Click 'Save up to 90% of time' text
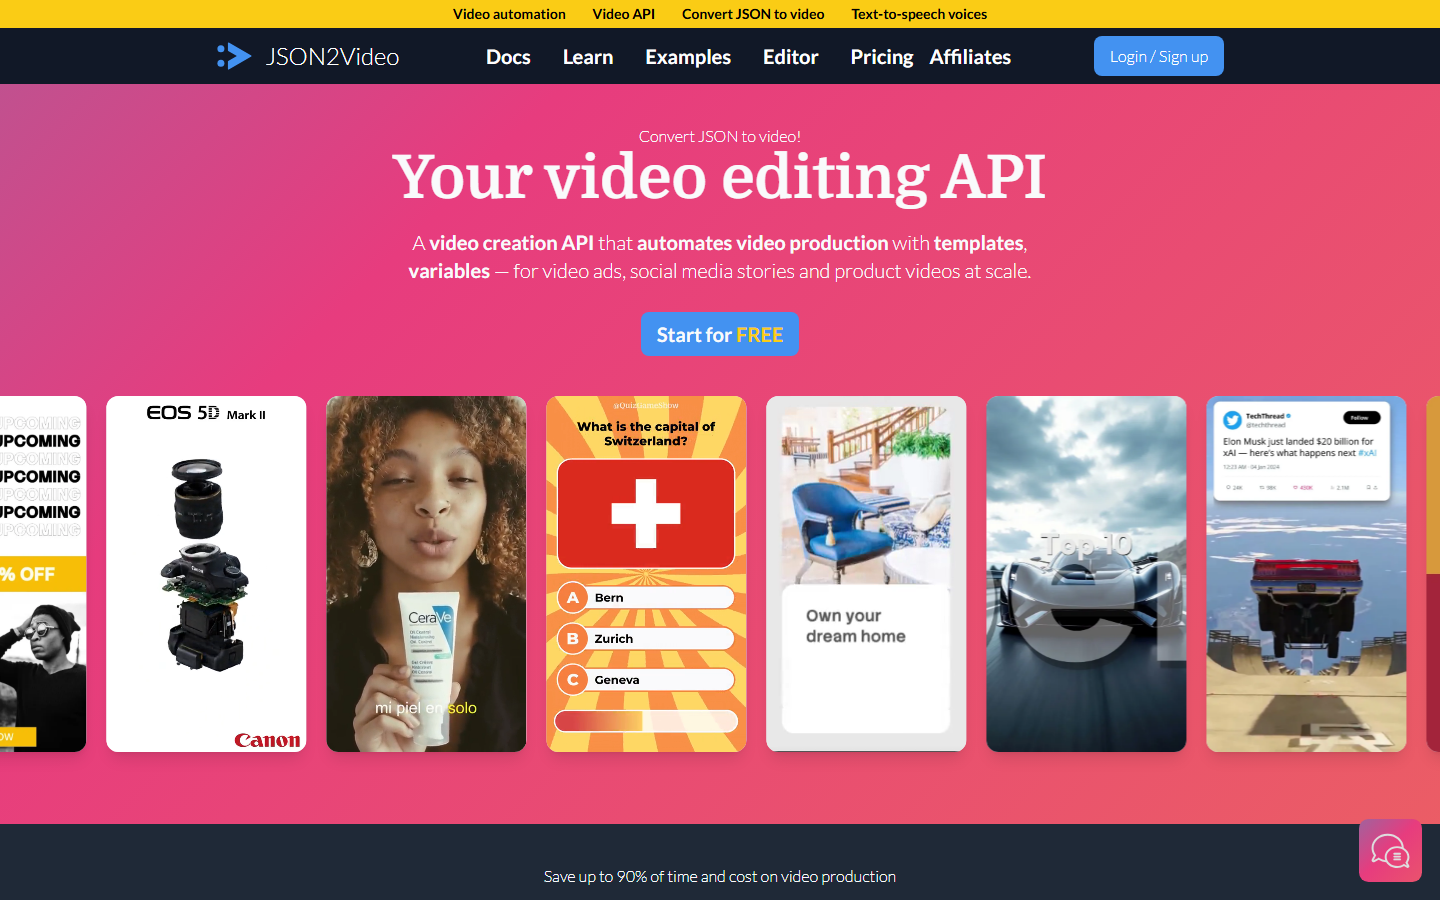Image resolution: width=1440 pixels, height=900 pixels. [720, 876]
